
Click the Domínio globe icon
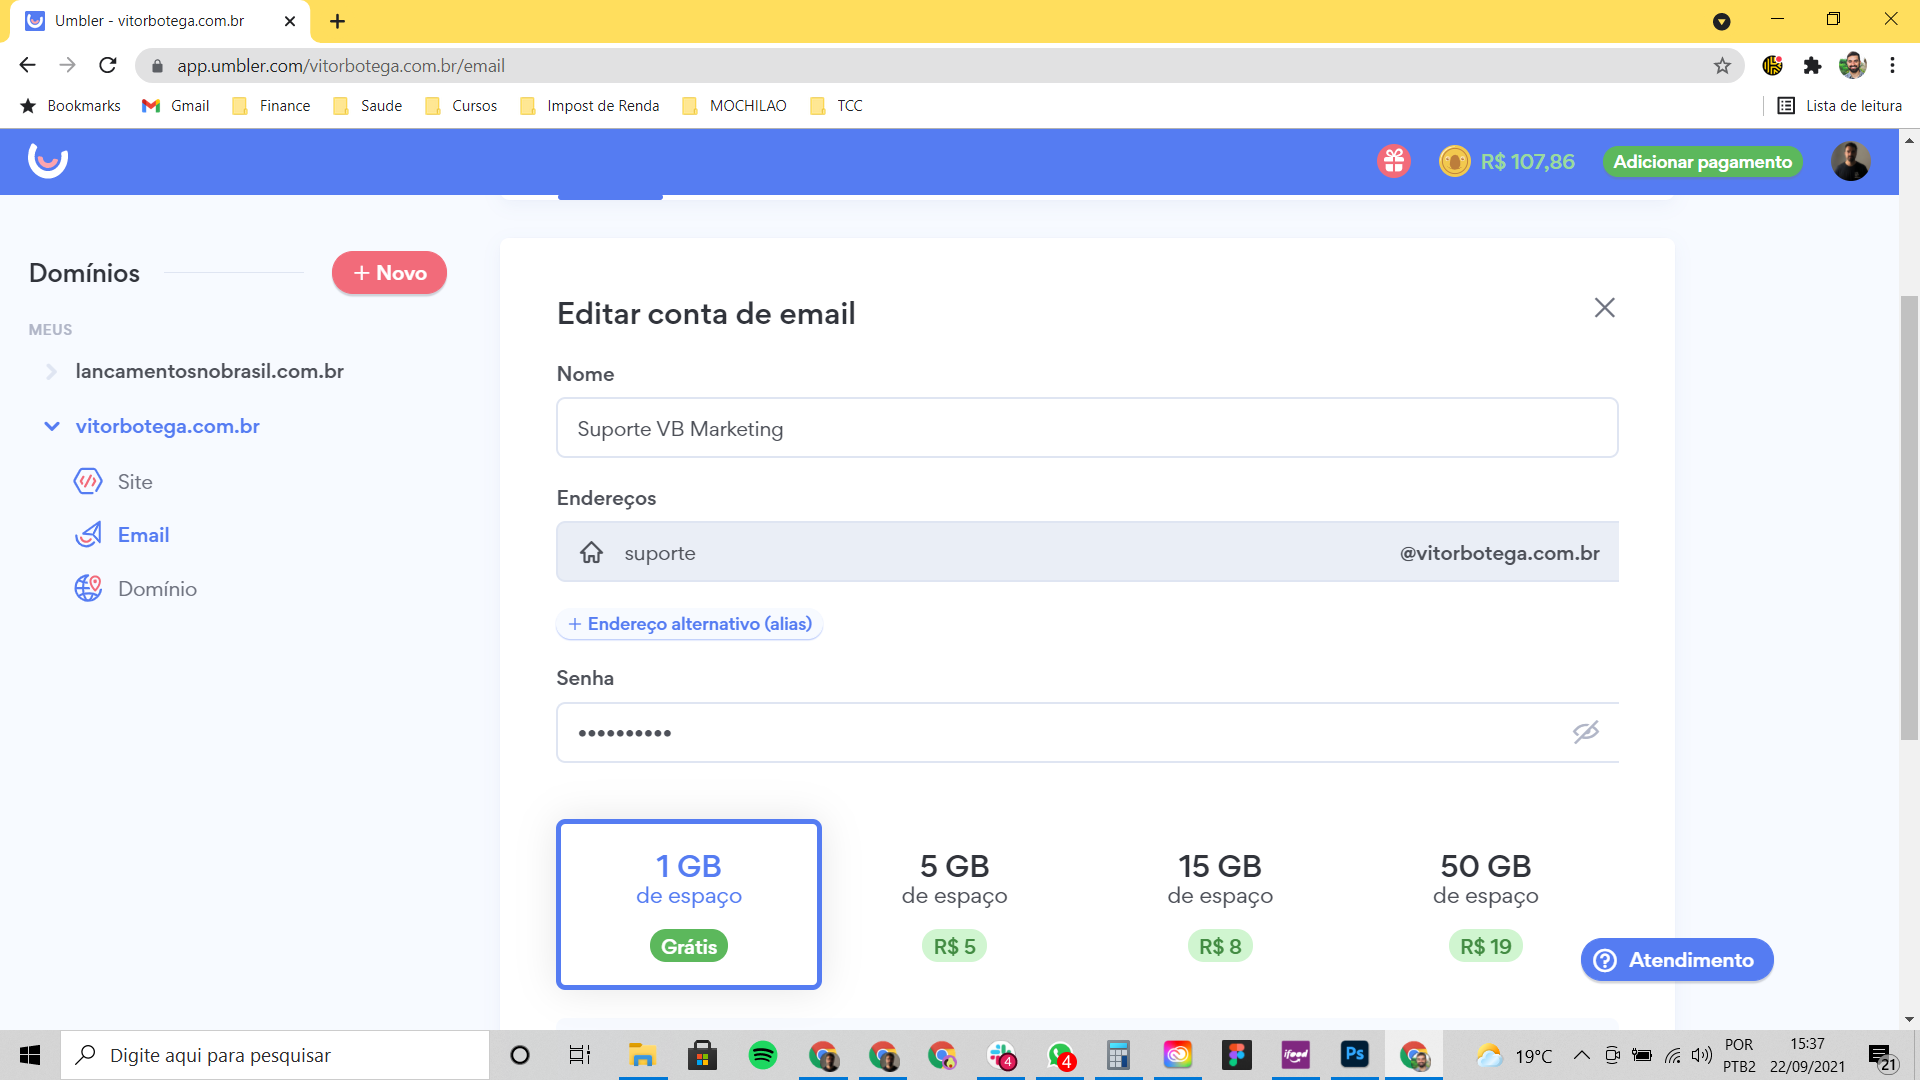coord(88,588)
